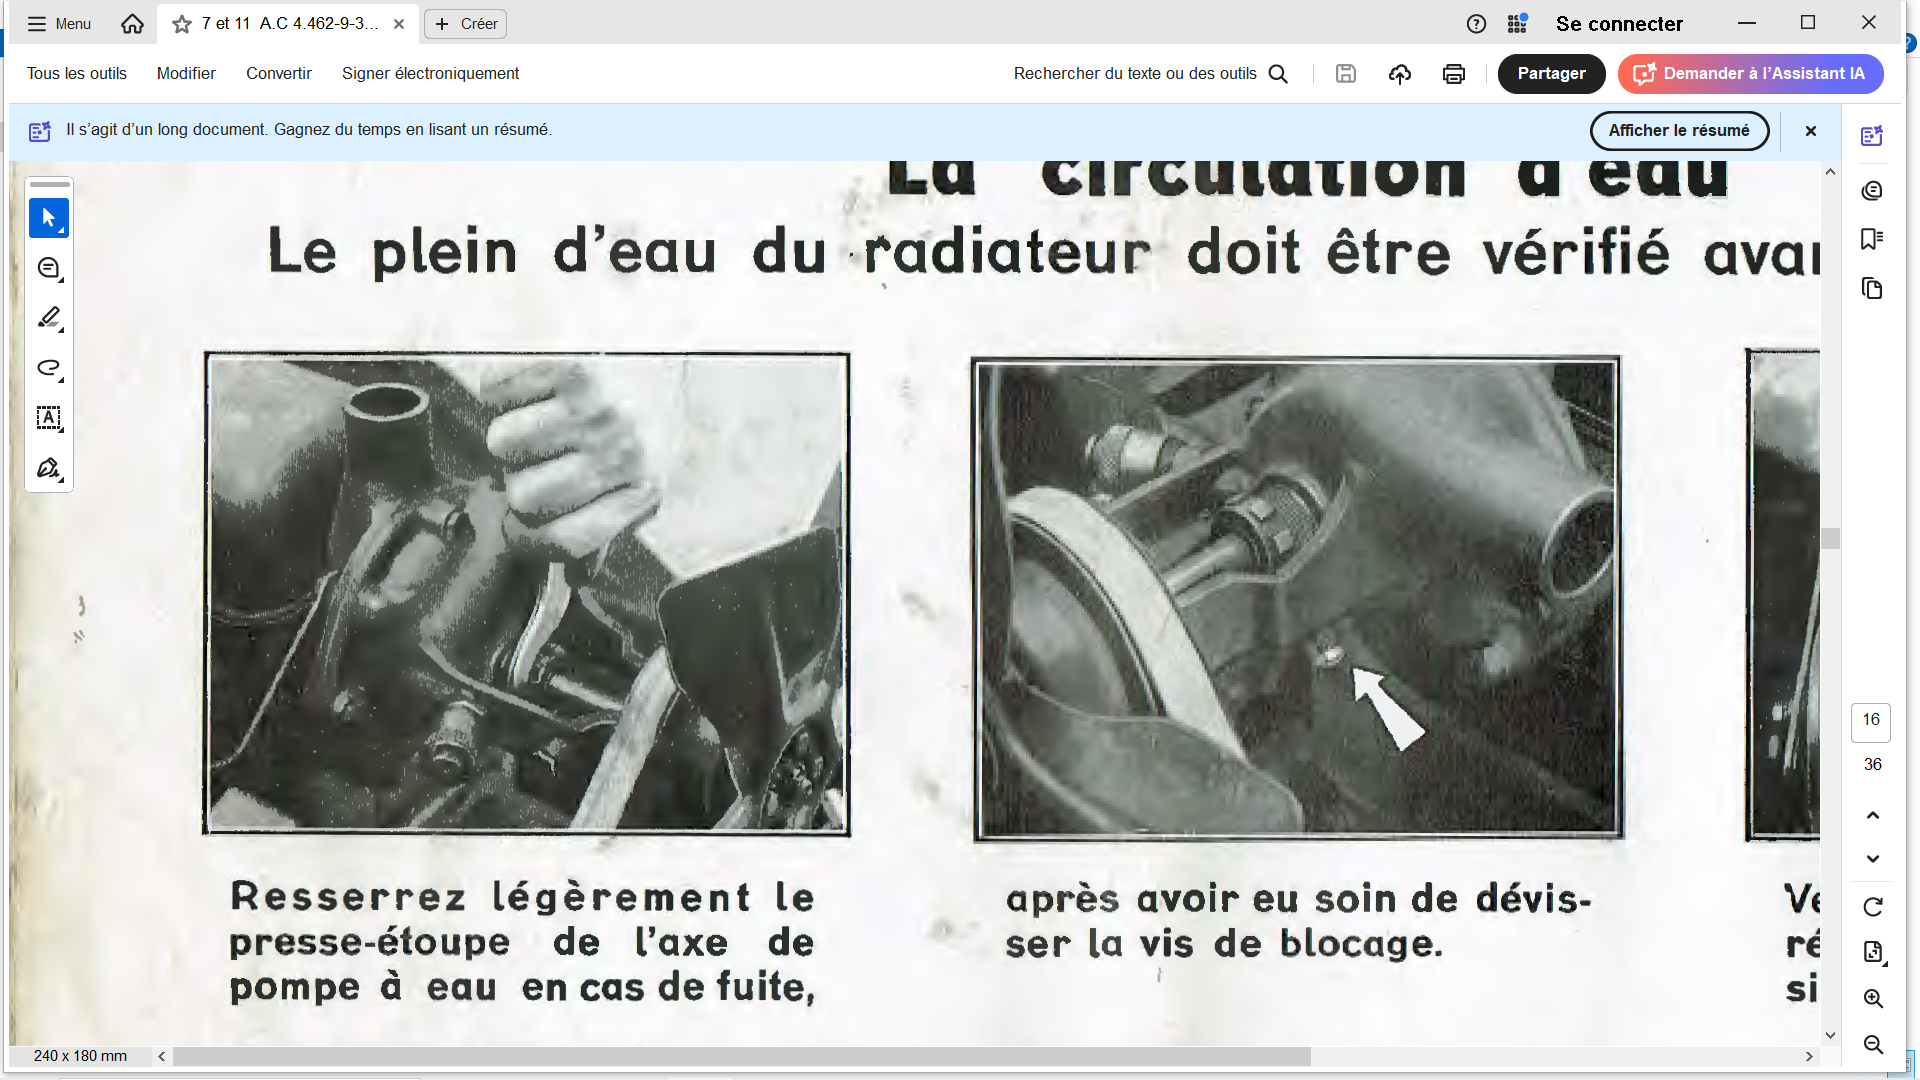Screen dimensions: 1920x1080
Task: Select the add comment tool
Action: click(48, 268)
